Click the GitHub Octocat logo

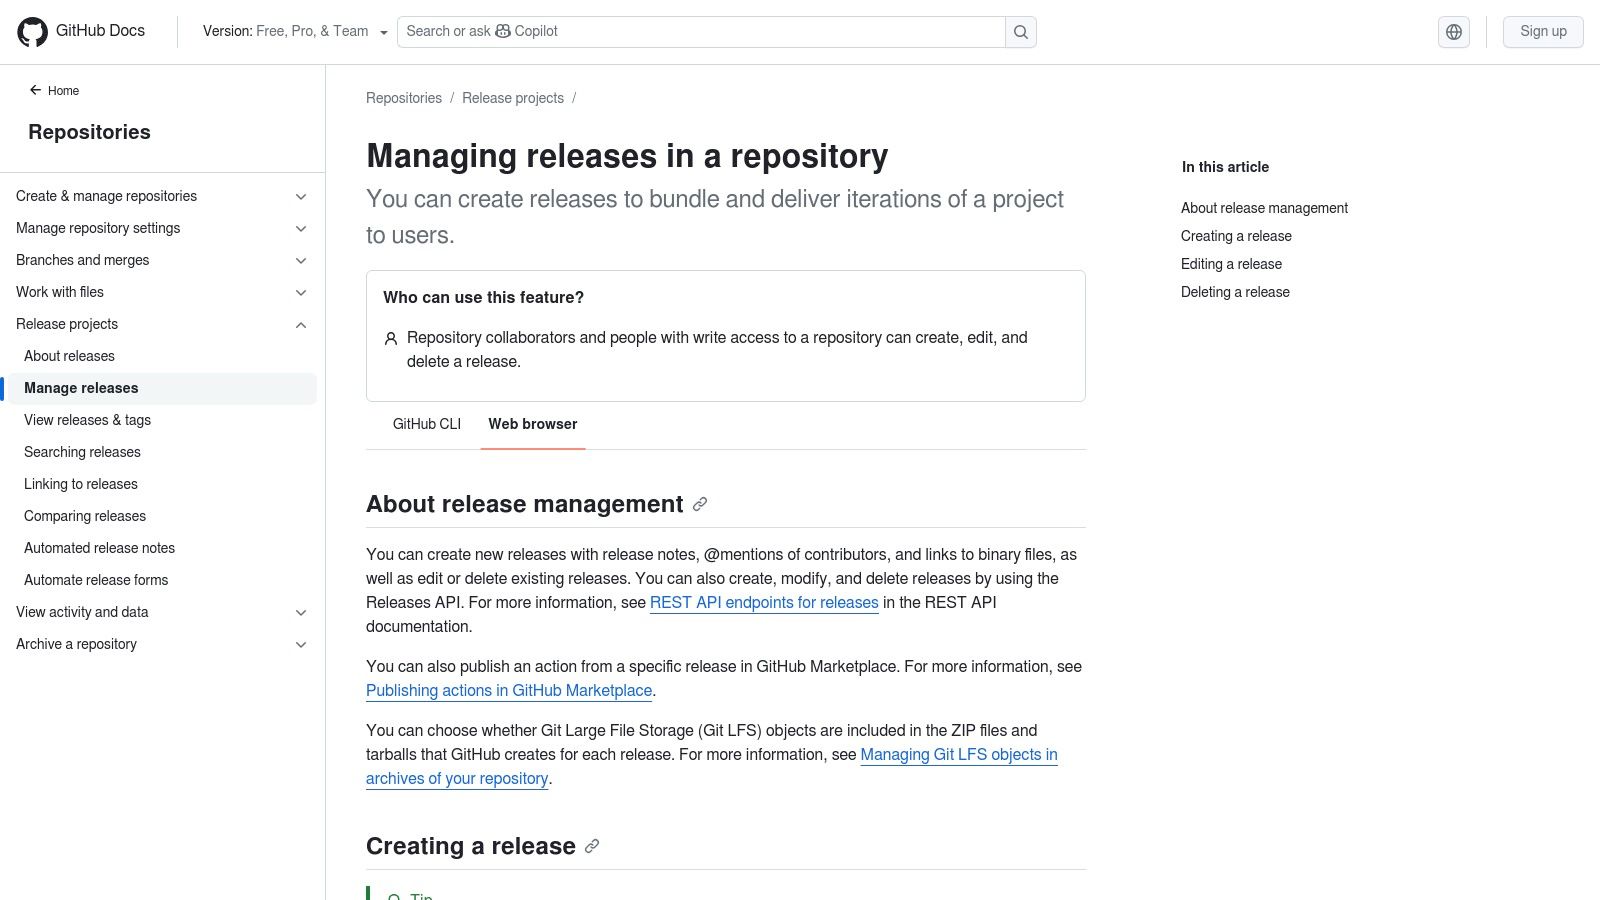tap(33, 32)
